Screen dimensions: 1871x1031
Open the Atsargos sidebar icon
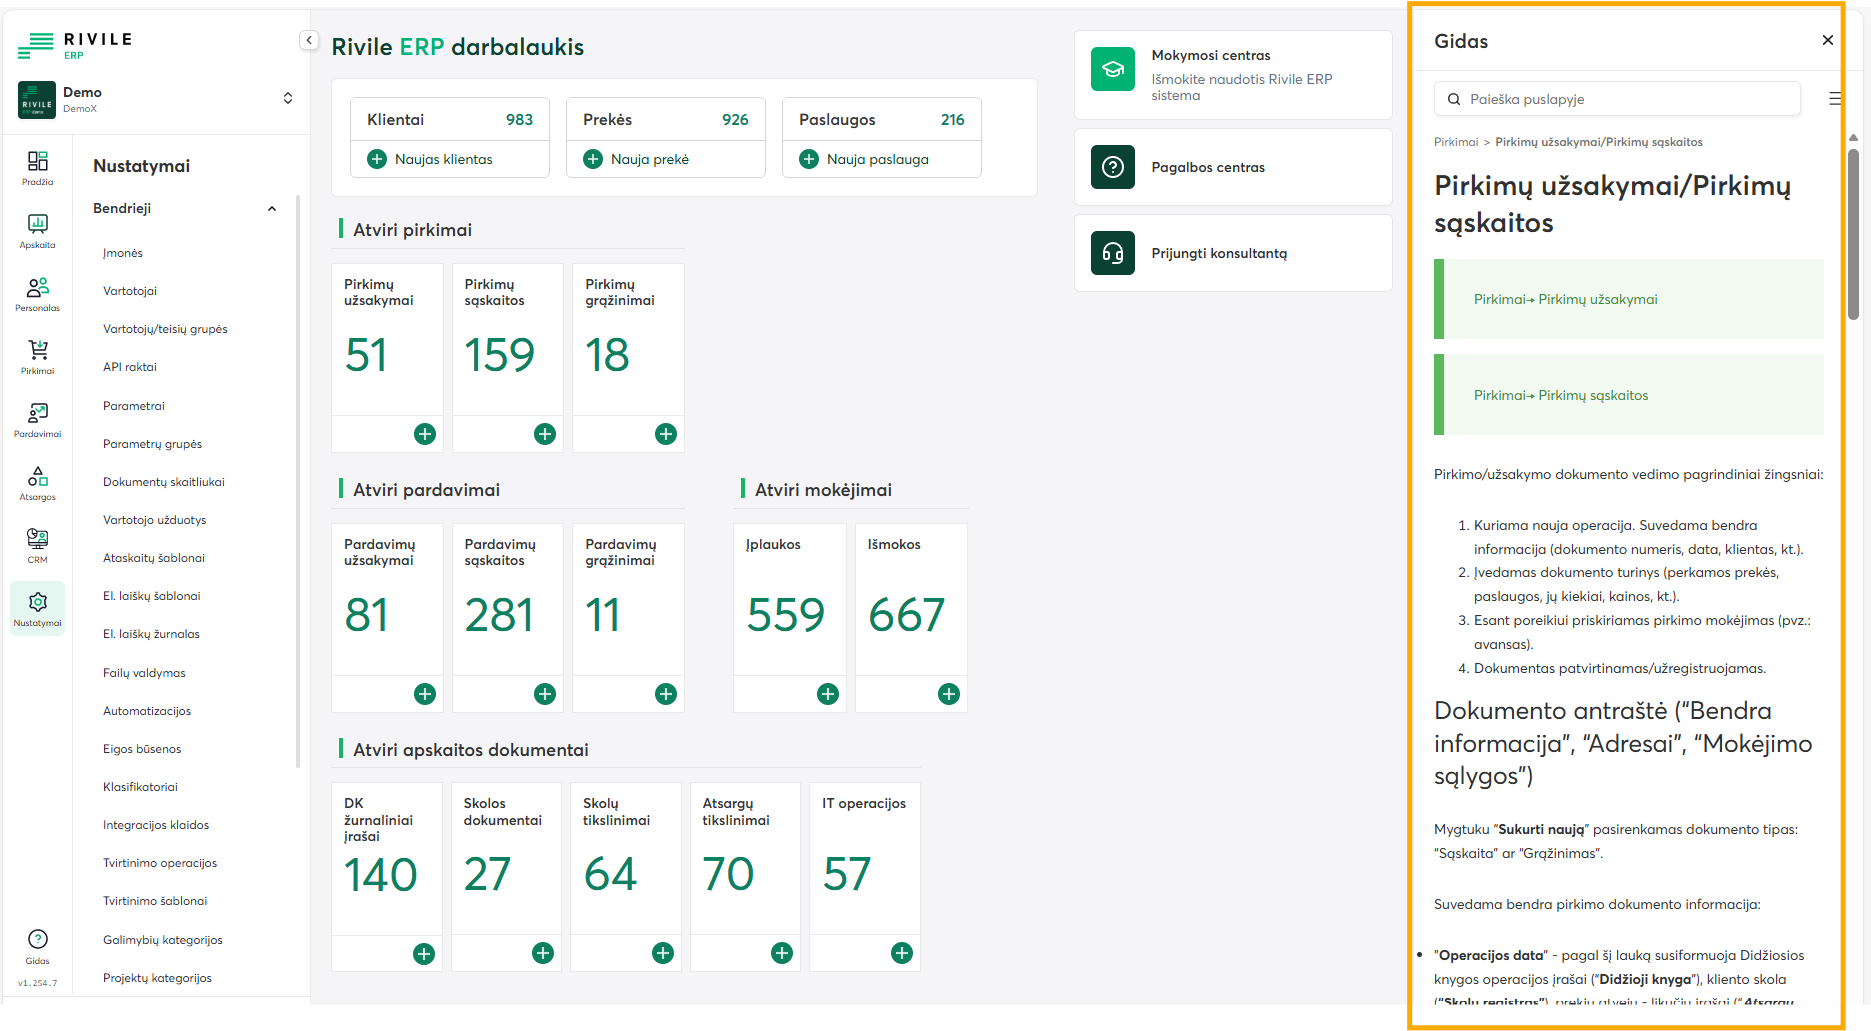pos(37,482)
